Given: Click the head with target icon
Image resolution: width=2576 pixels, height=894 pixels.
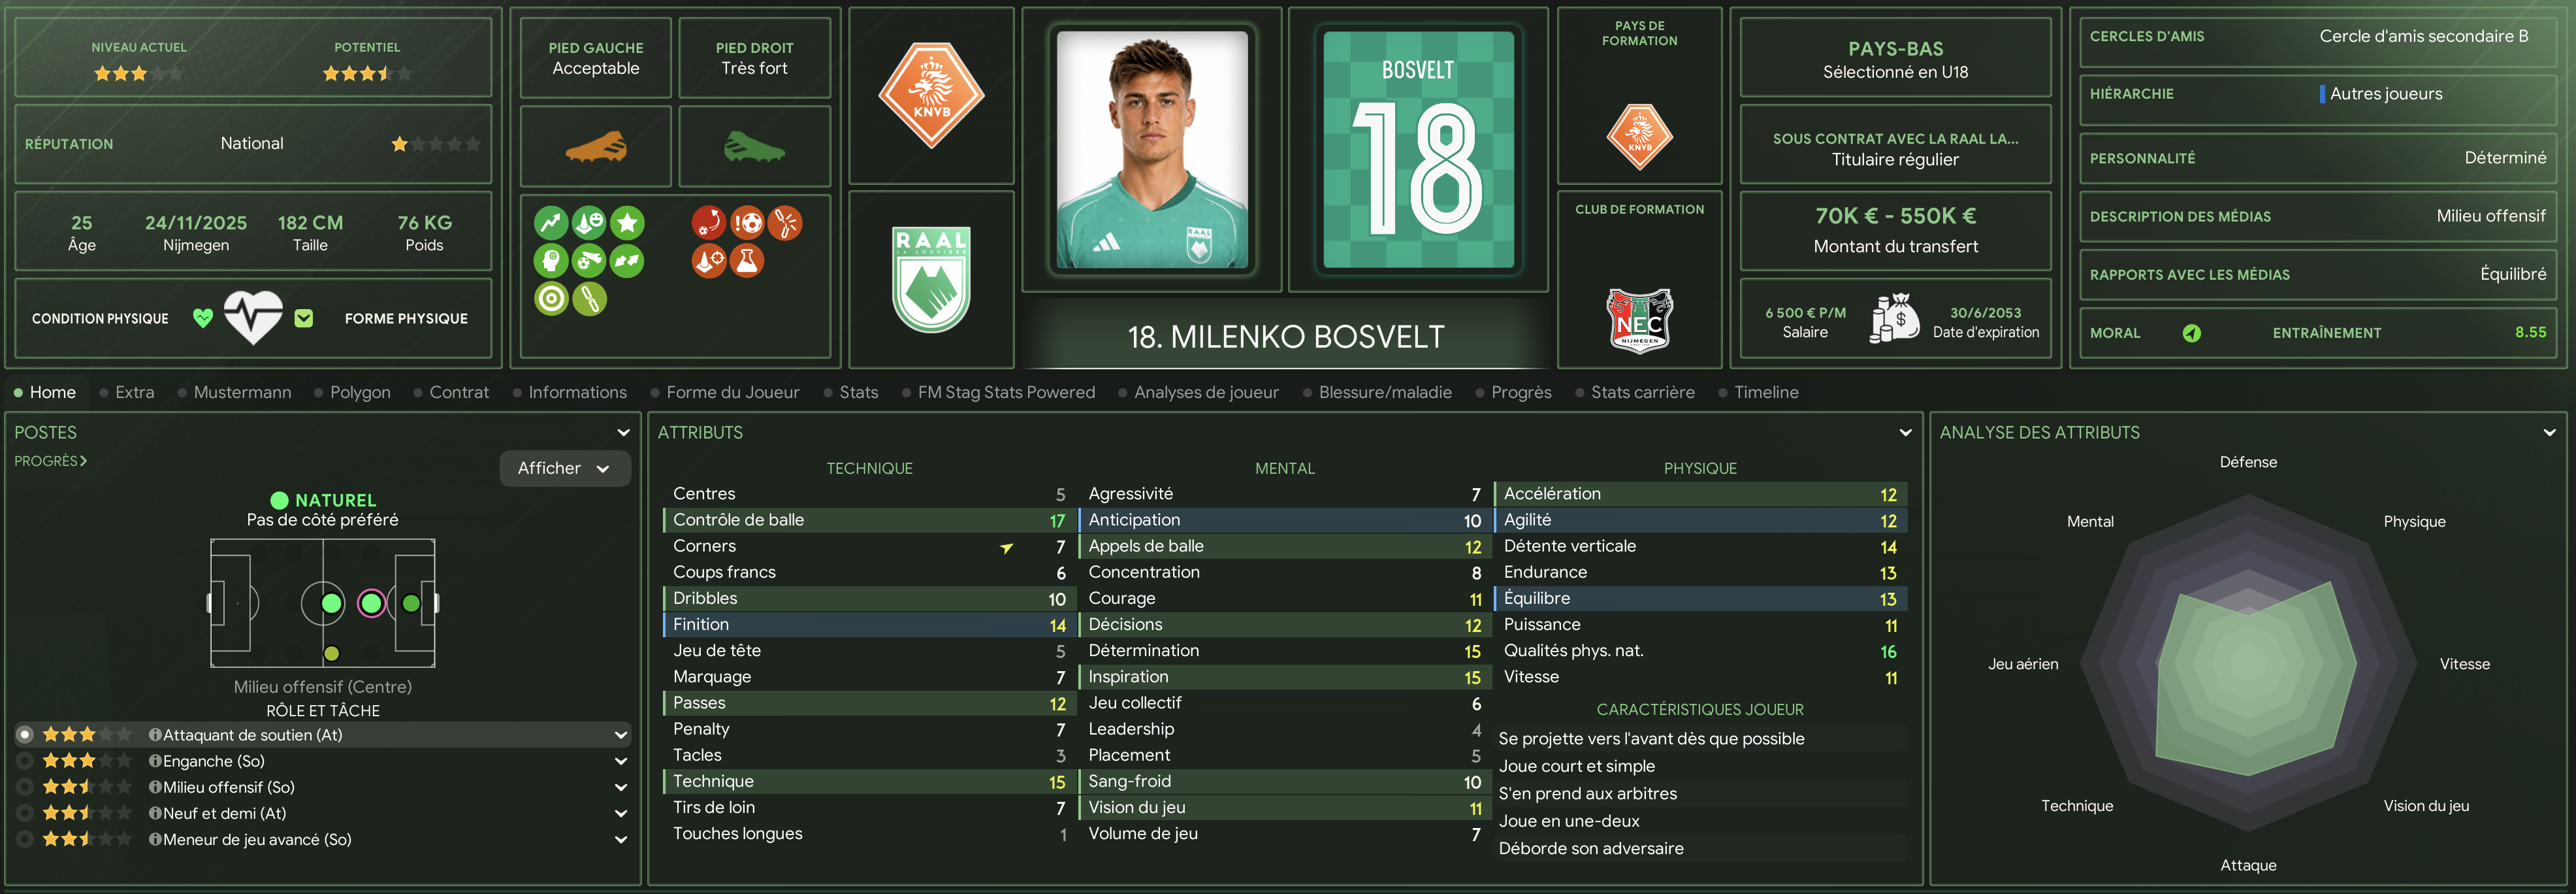Looking at the screenshot, I should 551,261.
